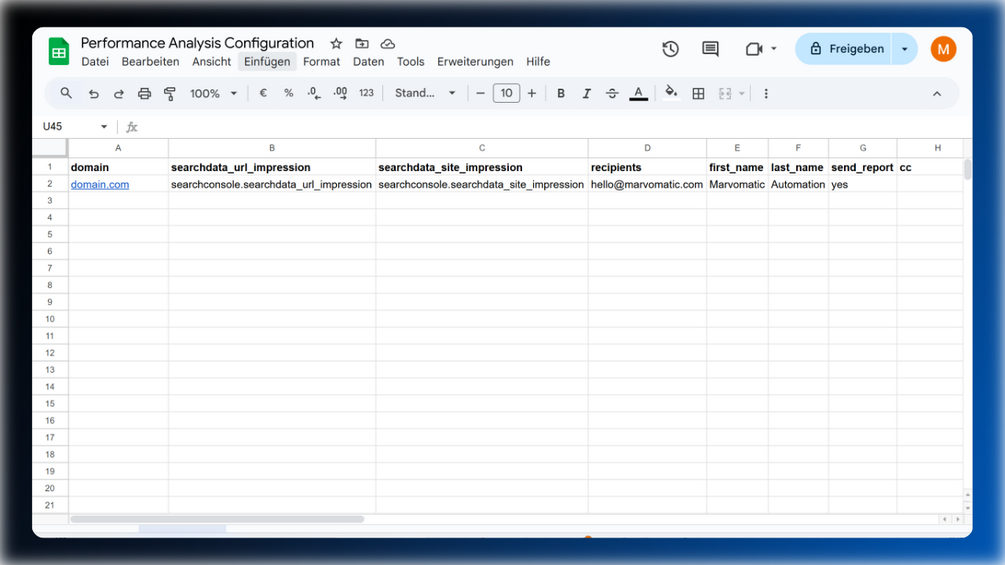
Task: Start a video call with camera icon
Action: tap(754, 49)
